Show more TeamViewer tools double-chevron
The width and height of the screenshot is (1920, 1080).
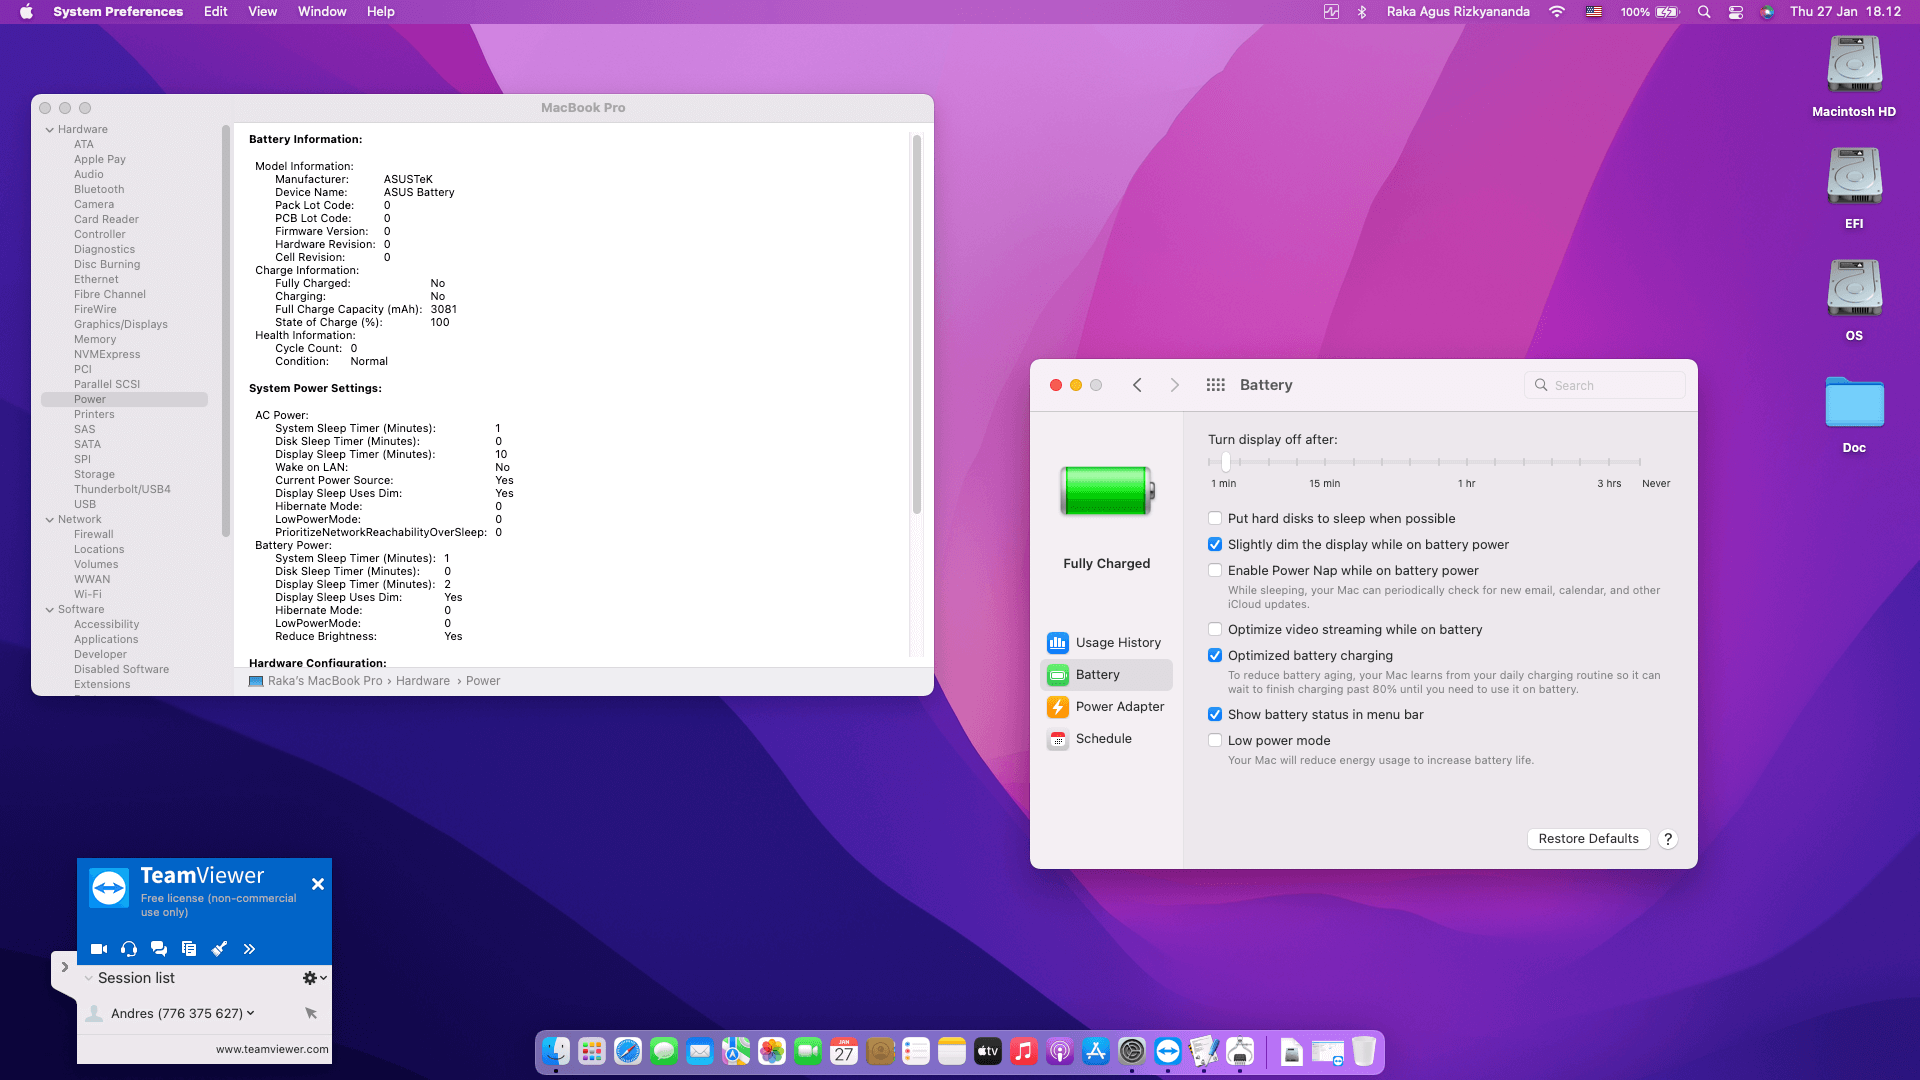pos(249,949)
